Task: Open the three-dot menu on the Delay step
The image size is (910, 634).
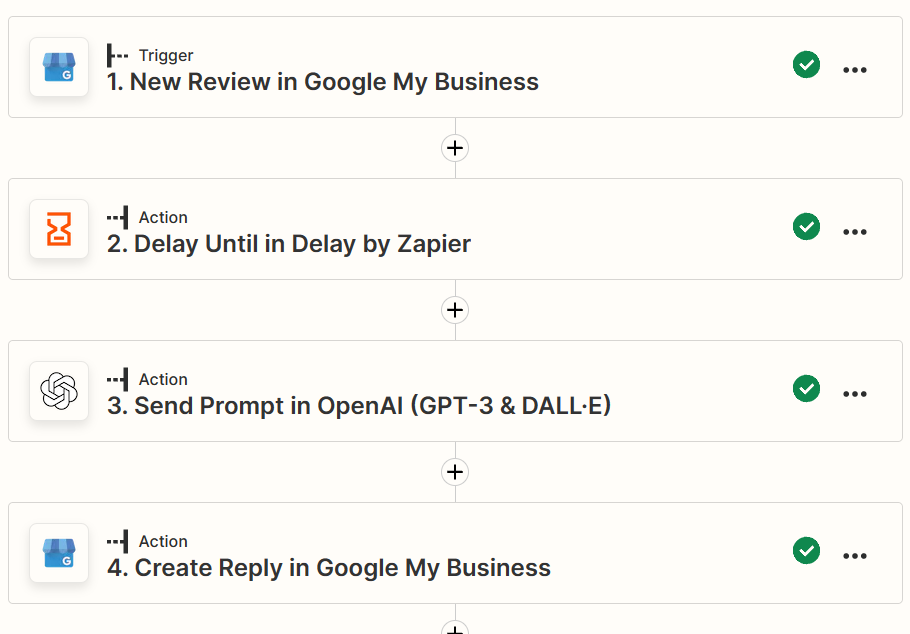Action: coord(855,230)
